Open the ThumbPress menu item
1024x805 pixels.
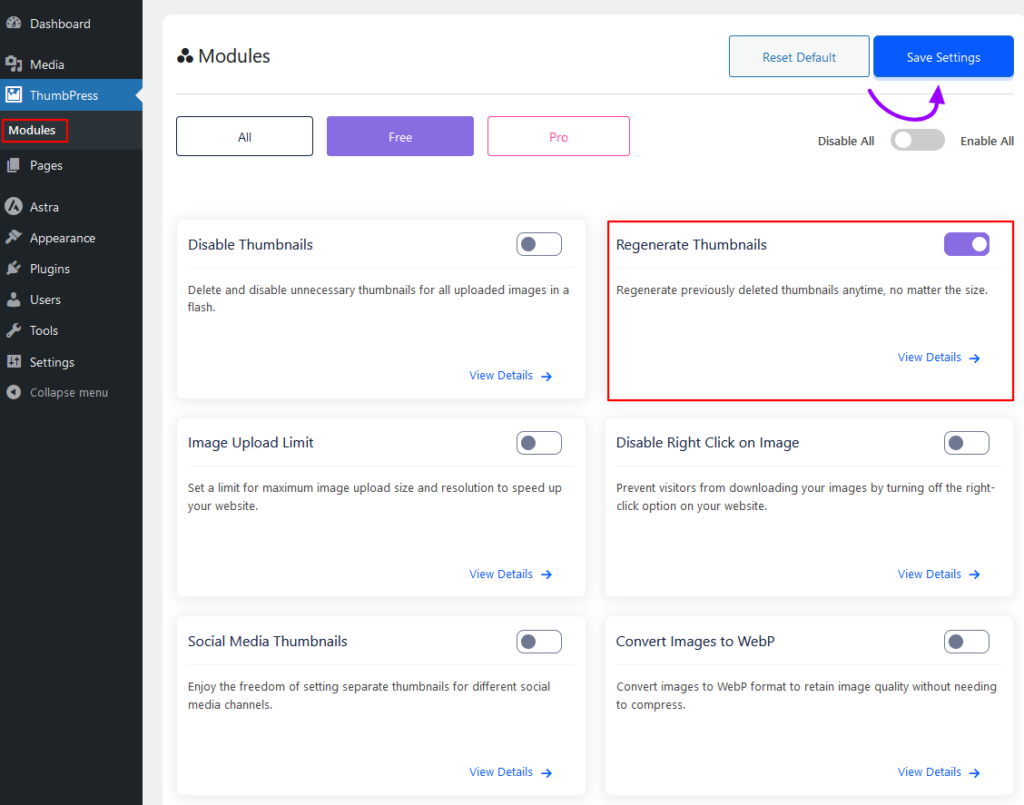tap(71, 95)
